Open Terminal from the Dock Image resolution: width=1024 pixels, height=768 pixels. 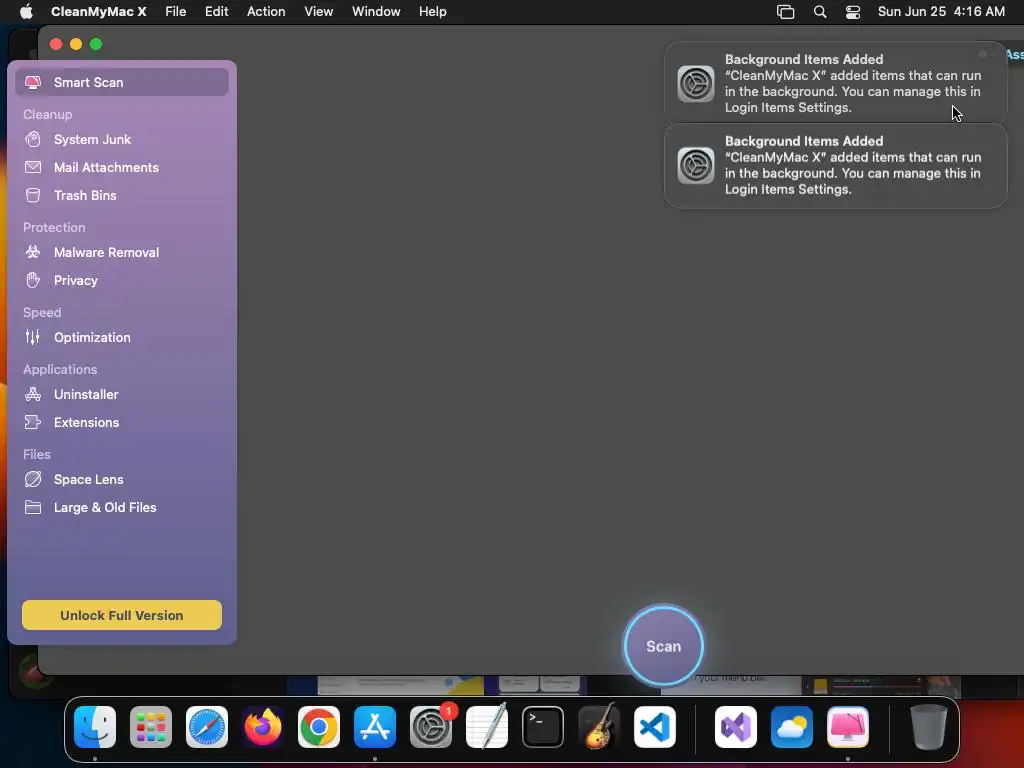click(x=543, y=727)
